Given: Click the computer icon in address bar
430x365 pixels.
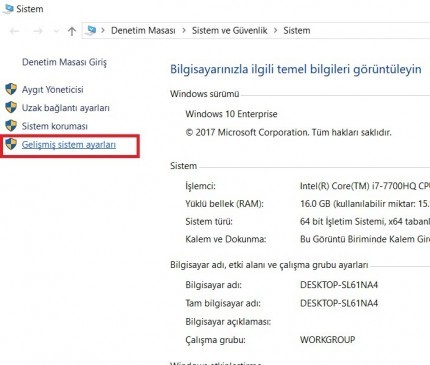Looking at the screenshot, I should 90,31.
